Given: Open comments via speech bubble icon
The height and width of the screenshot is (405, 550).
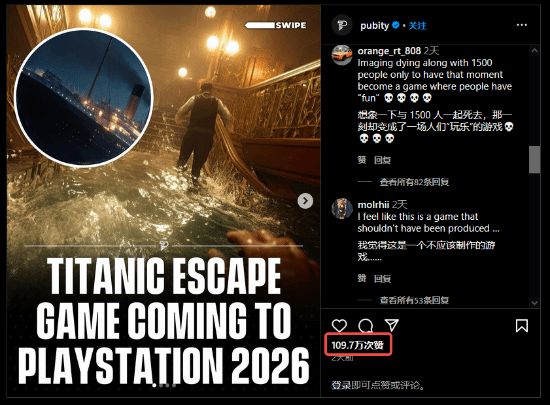Looking at the screenshot, I should (365, 326).
